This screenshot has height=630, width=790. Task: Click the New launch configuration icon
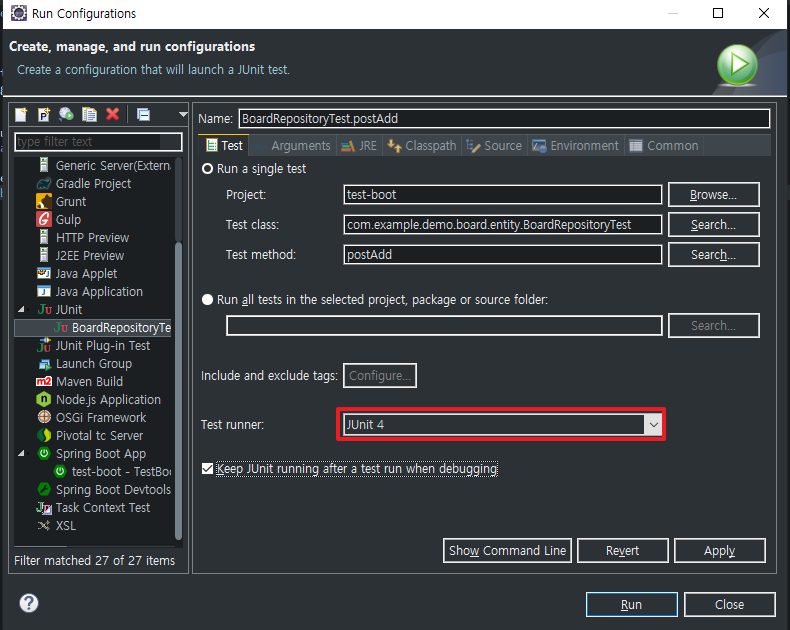pyautogui.click(x=21, y=115)
